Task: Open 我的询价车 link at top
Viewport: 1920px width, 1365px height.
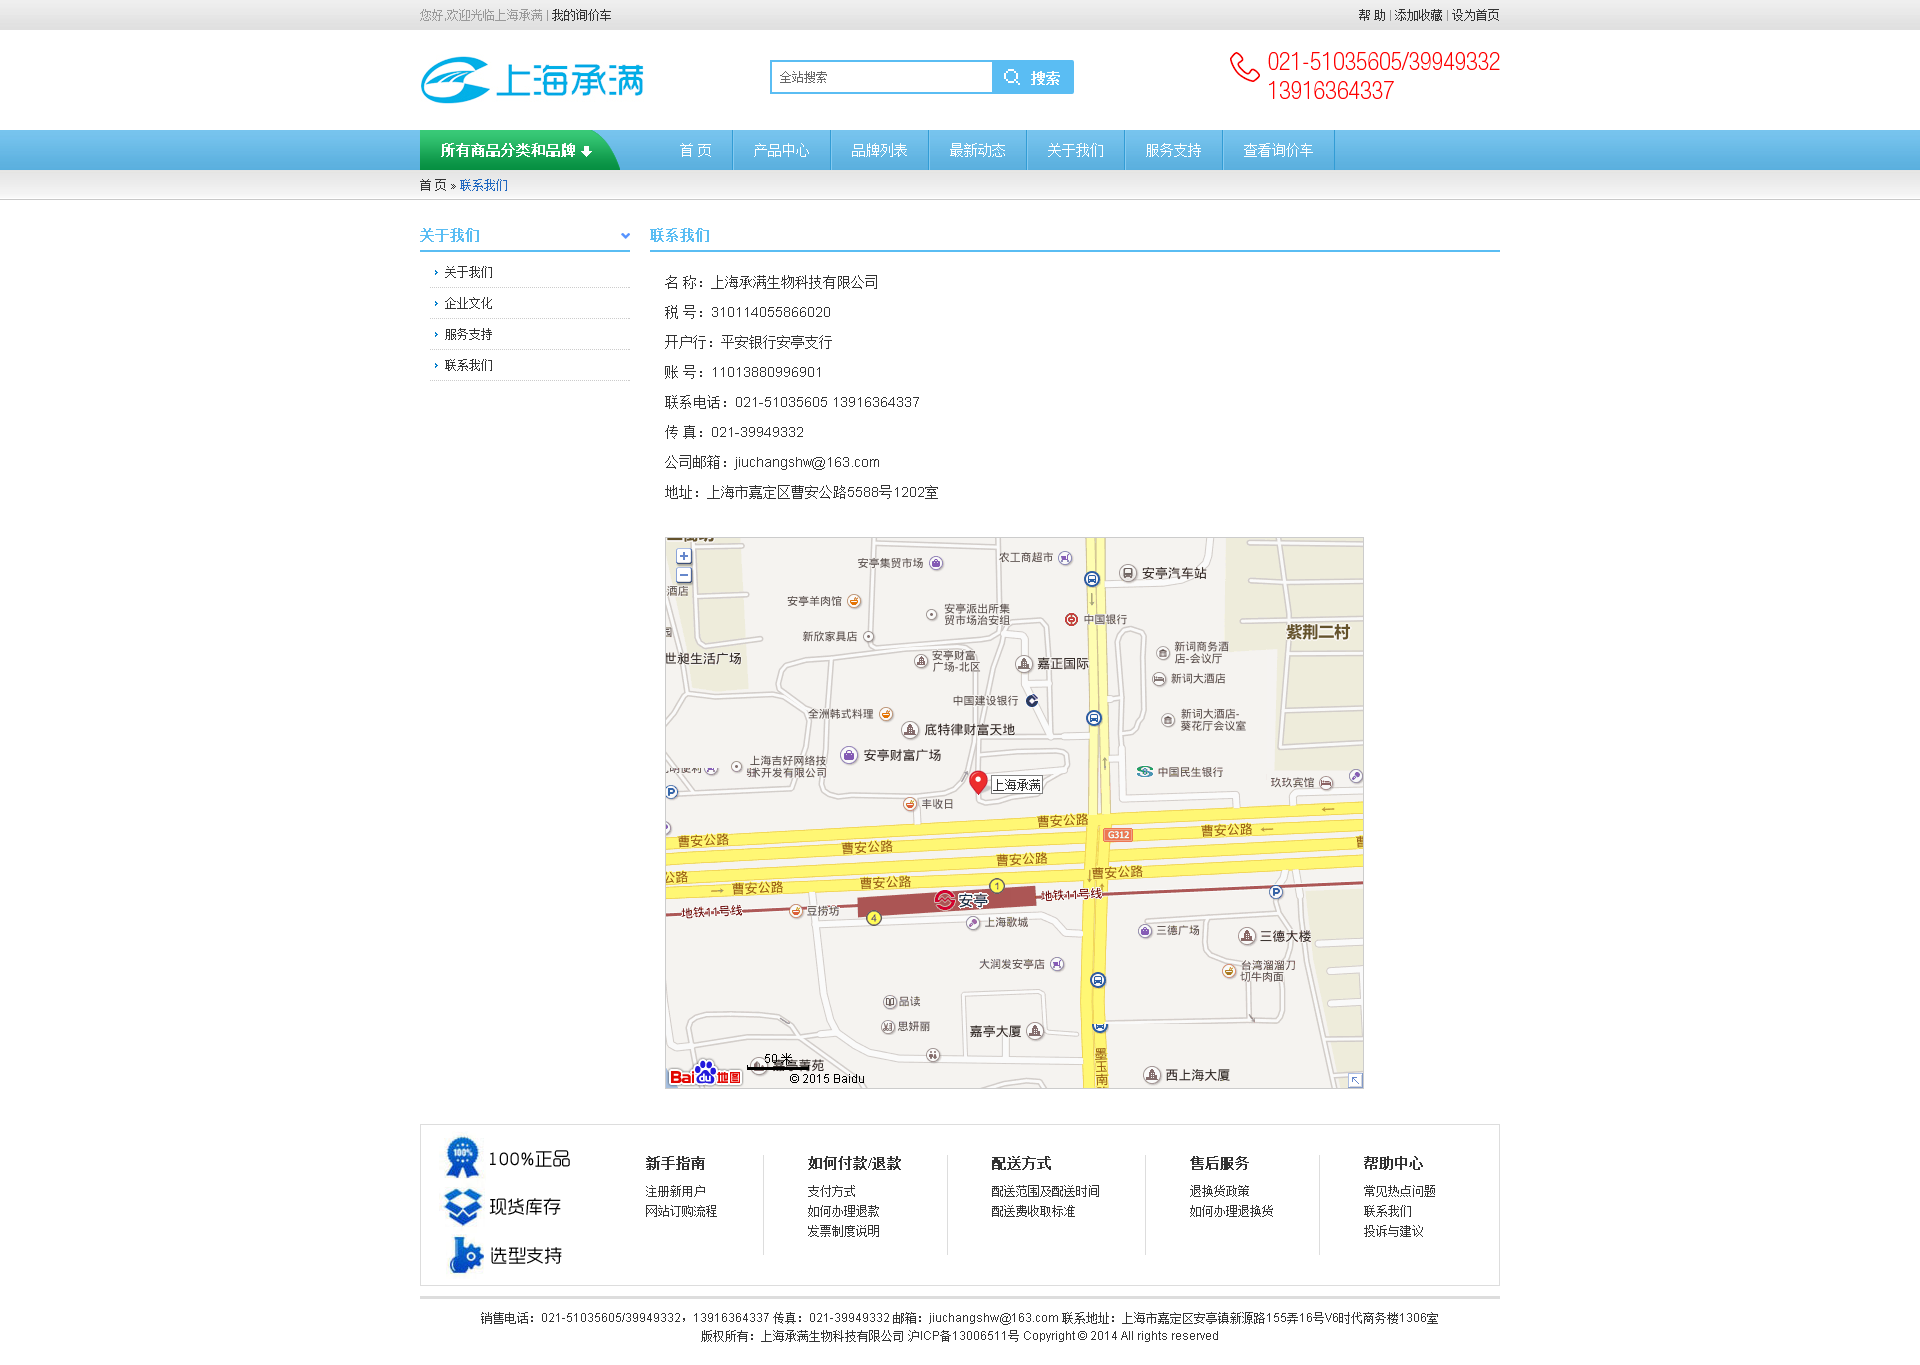Action: [x=581, y=15]
